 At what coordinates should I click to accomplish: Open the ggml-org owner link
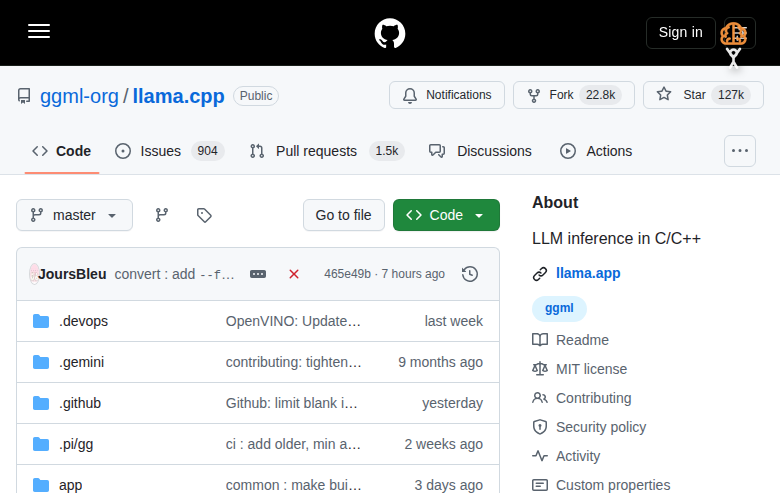click(79, 96)
